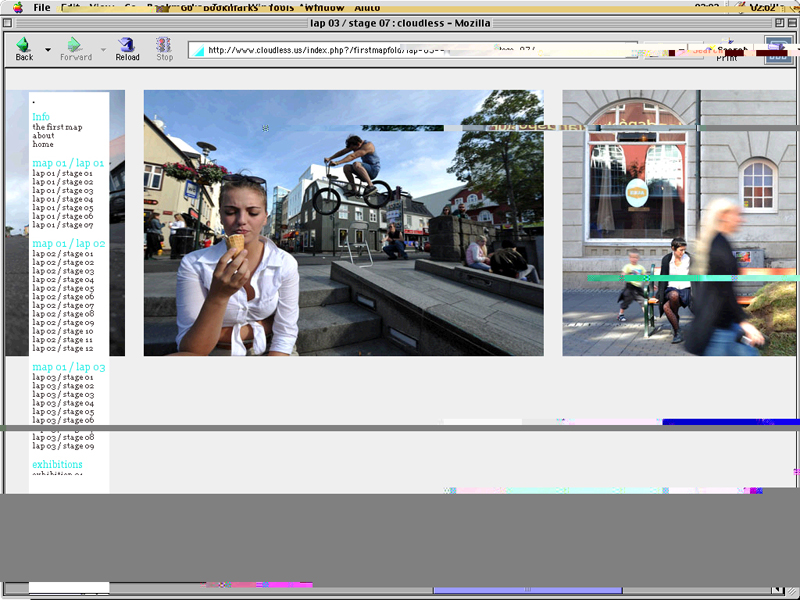Select 'lap 02 / stage 06'
The height and width of the screenshot is (600, 800).
(63, 297)
